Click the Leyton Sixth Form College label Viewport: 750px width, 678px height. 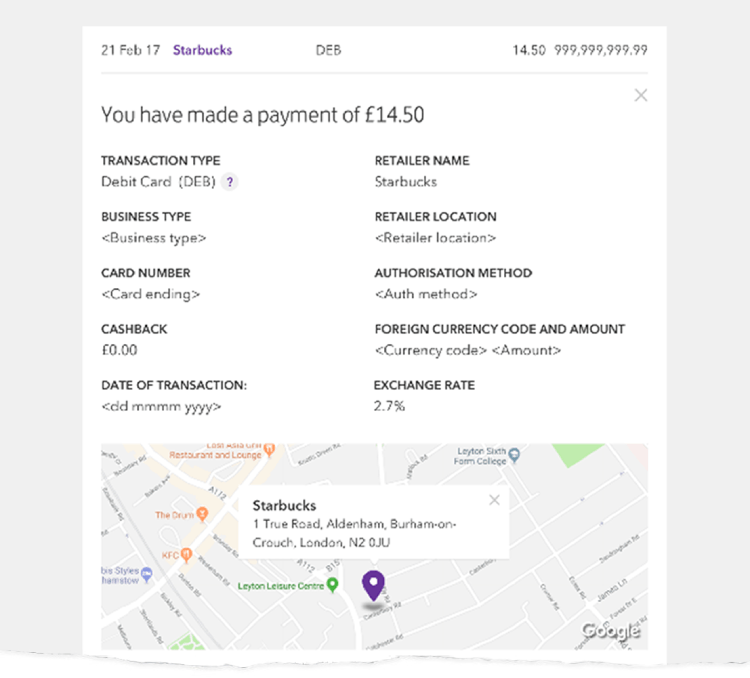click(x=480, y=456)
